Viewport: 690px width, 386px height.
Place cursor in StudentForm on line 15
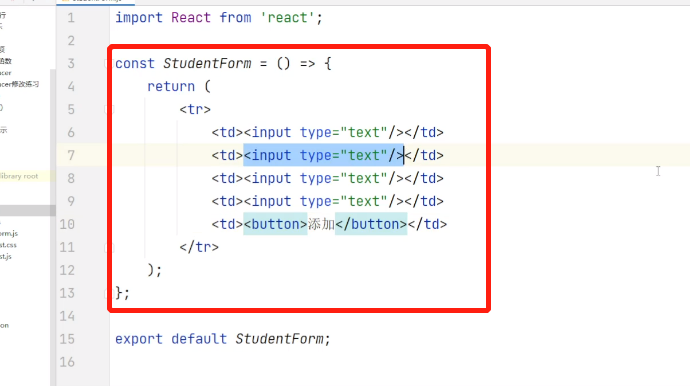[x=279, y=339]
